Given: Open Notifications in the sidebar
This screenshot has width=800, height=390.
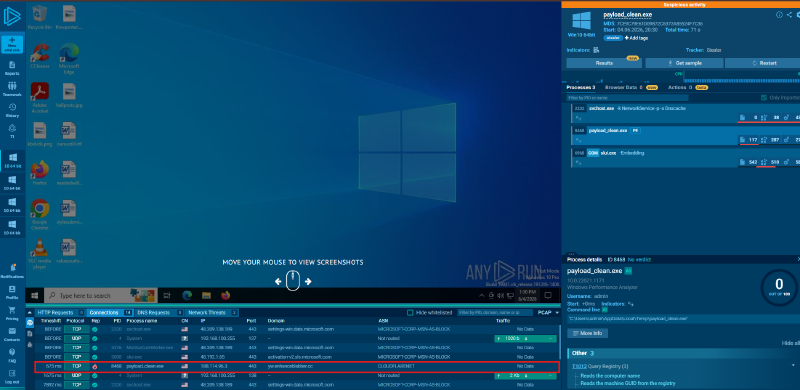Looking at the screenshot, I should pyautogui.click(x=12, y=271).
